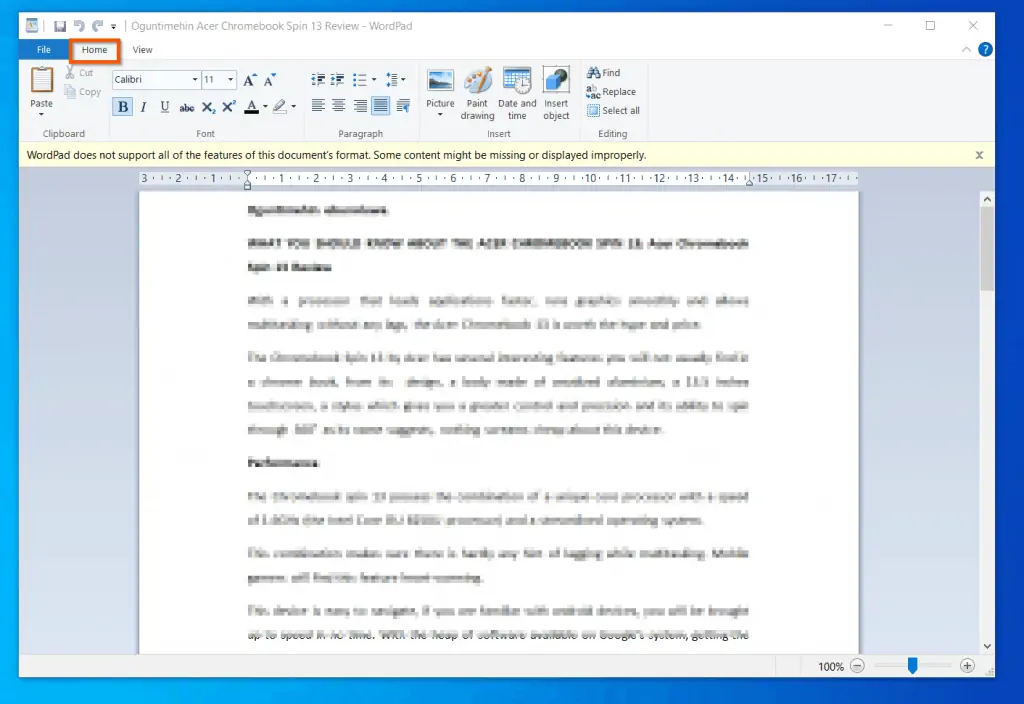Apply text highlight color

[x=280, y=106]
